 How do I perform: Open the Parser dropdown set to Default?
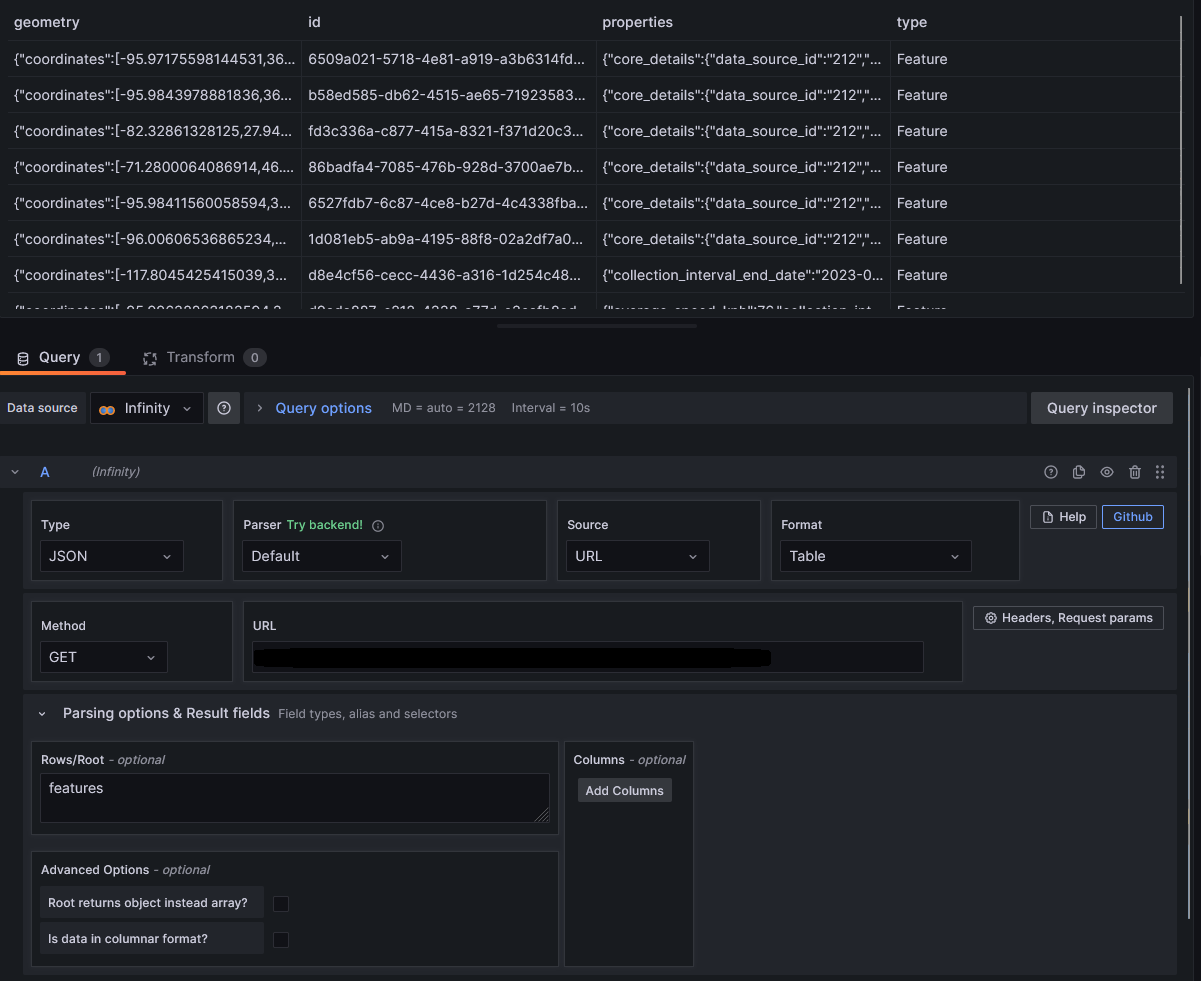pos(321,556)
